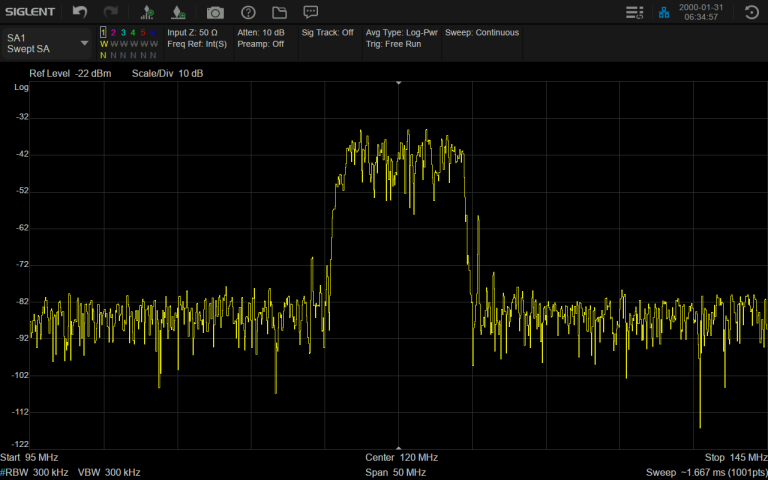This screenshot has width=768, height=480.
Task: Select trace 1 in trace panel
Action: [x=103, y=32]
